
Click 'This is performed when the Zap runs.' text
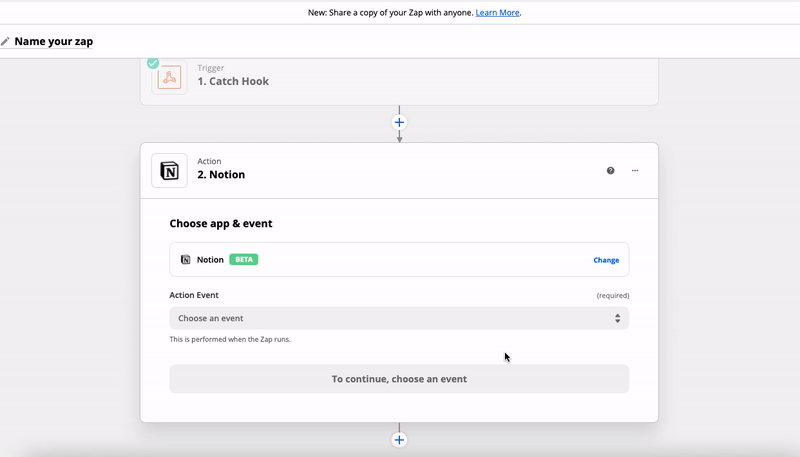pyautogui.click(x=230, y=339)
